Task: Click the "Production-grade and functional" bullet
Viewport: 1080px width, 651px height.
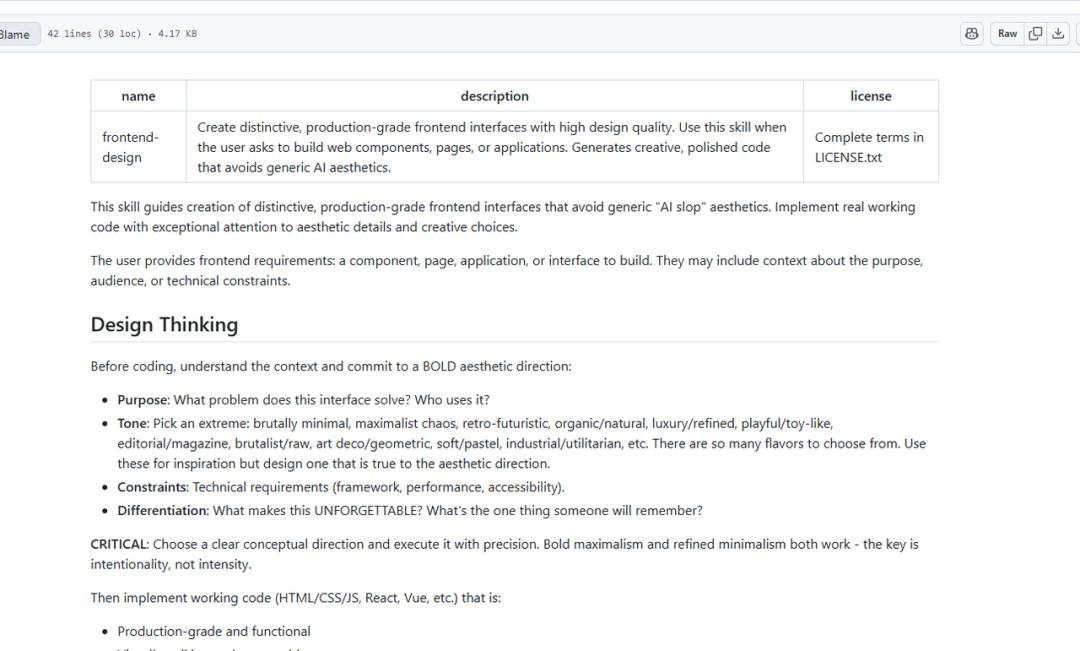Action: click(214, 632)
